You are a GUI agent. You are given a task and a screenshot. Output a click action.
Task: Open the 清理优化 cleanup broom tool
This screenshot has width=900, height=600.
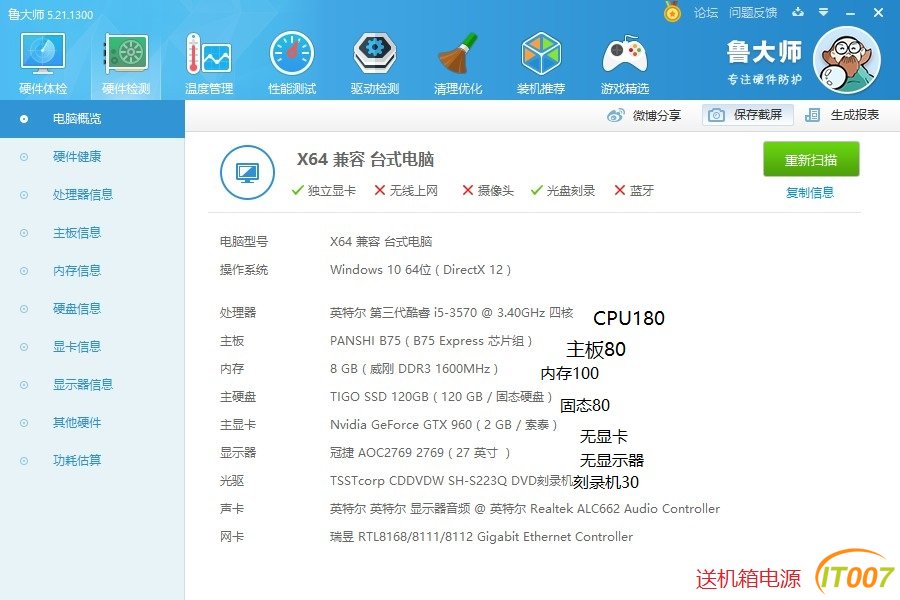[457, 64]
